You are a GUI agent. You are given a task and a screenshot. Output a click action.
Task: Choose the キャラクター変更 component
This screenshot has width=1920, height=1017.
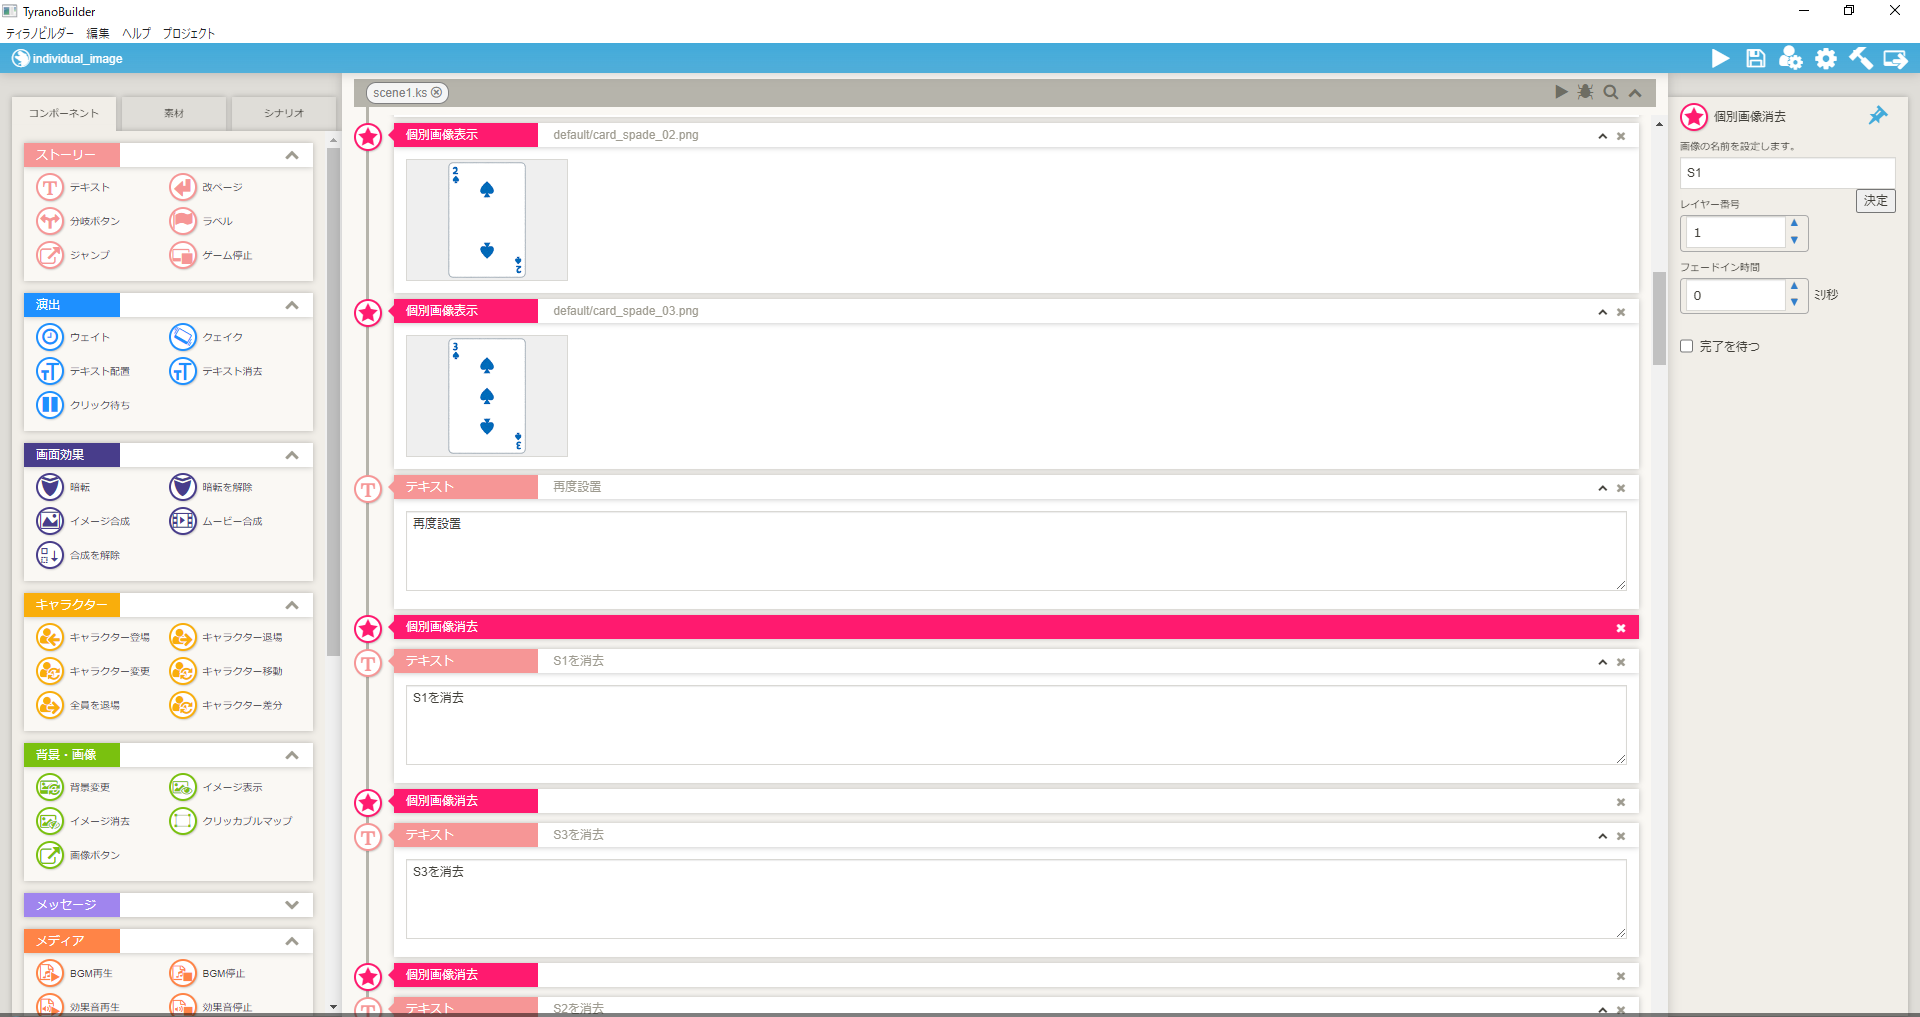click(x=93, y=671)
